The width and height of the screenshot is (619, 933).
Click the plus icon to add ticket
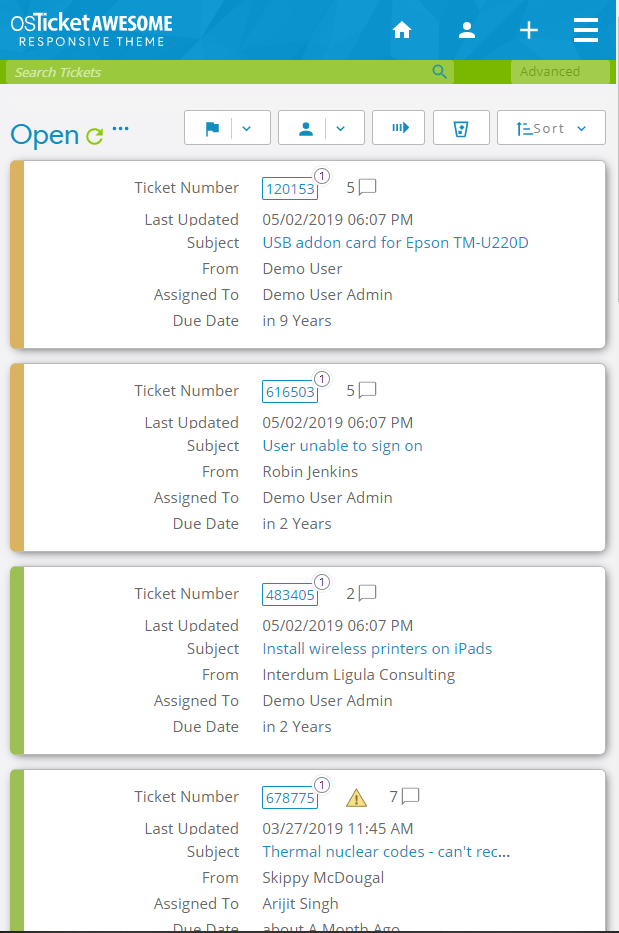(x=529, y=30)
